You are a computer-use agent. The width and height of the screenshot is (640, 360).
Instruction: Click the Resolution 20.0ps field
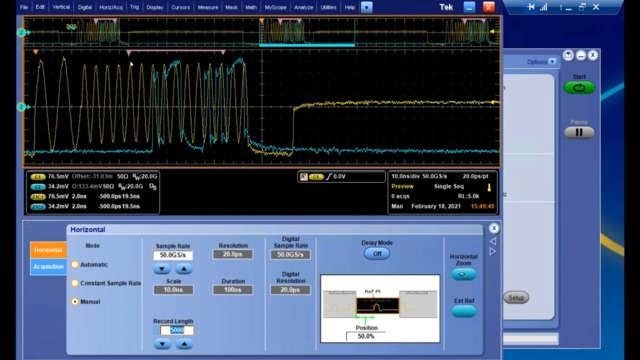233,254
